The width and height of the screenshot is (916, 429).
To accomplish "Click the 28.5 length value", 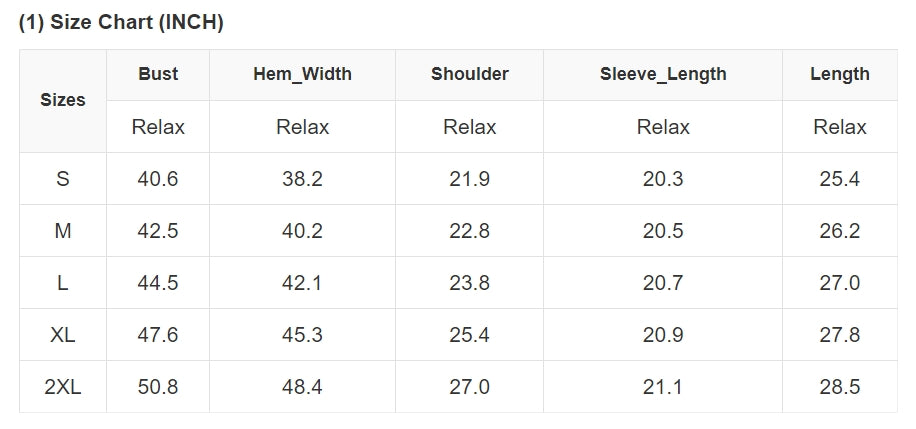I will tap(839, 387).
